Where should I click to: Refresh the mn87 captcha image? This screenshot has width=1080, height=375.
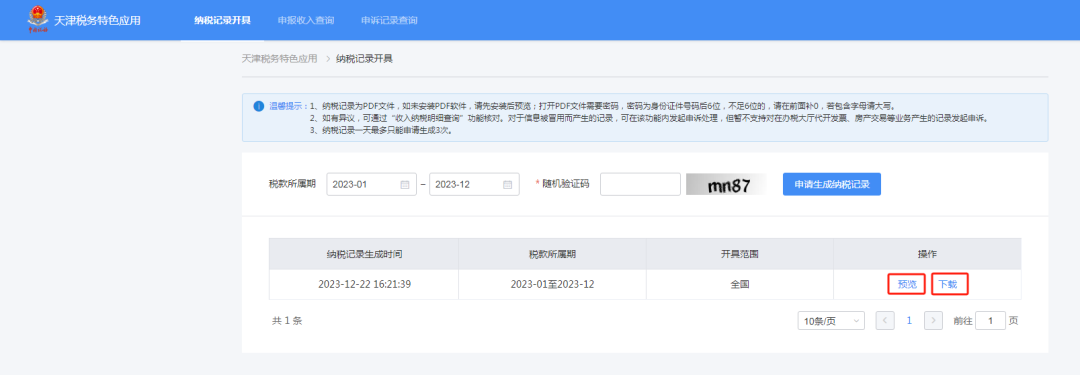[x=727, y=184]
